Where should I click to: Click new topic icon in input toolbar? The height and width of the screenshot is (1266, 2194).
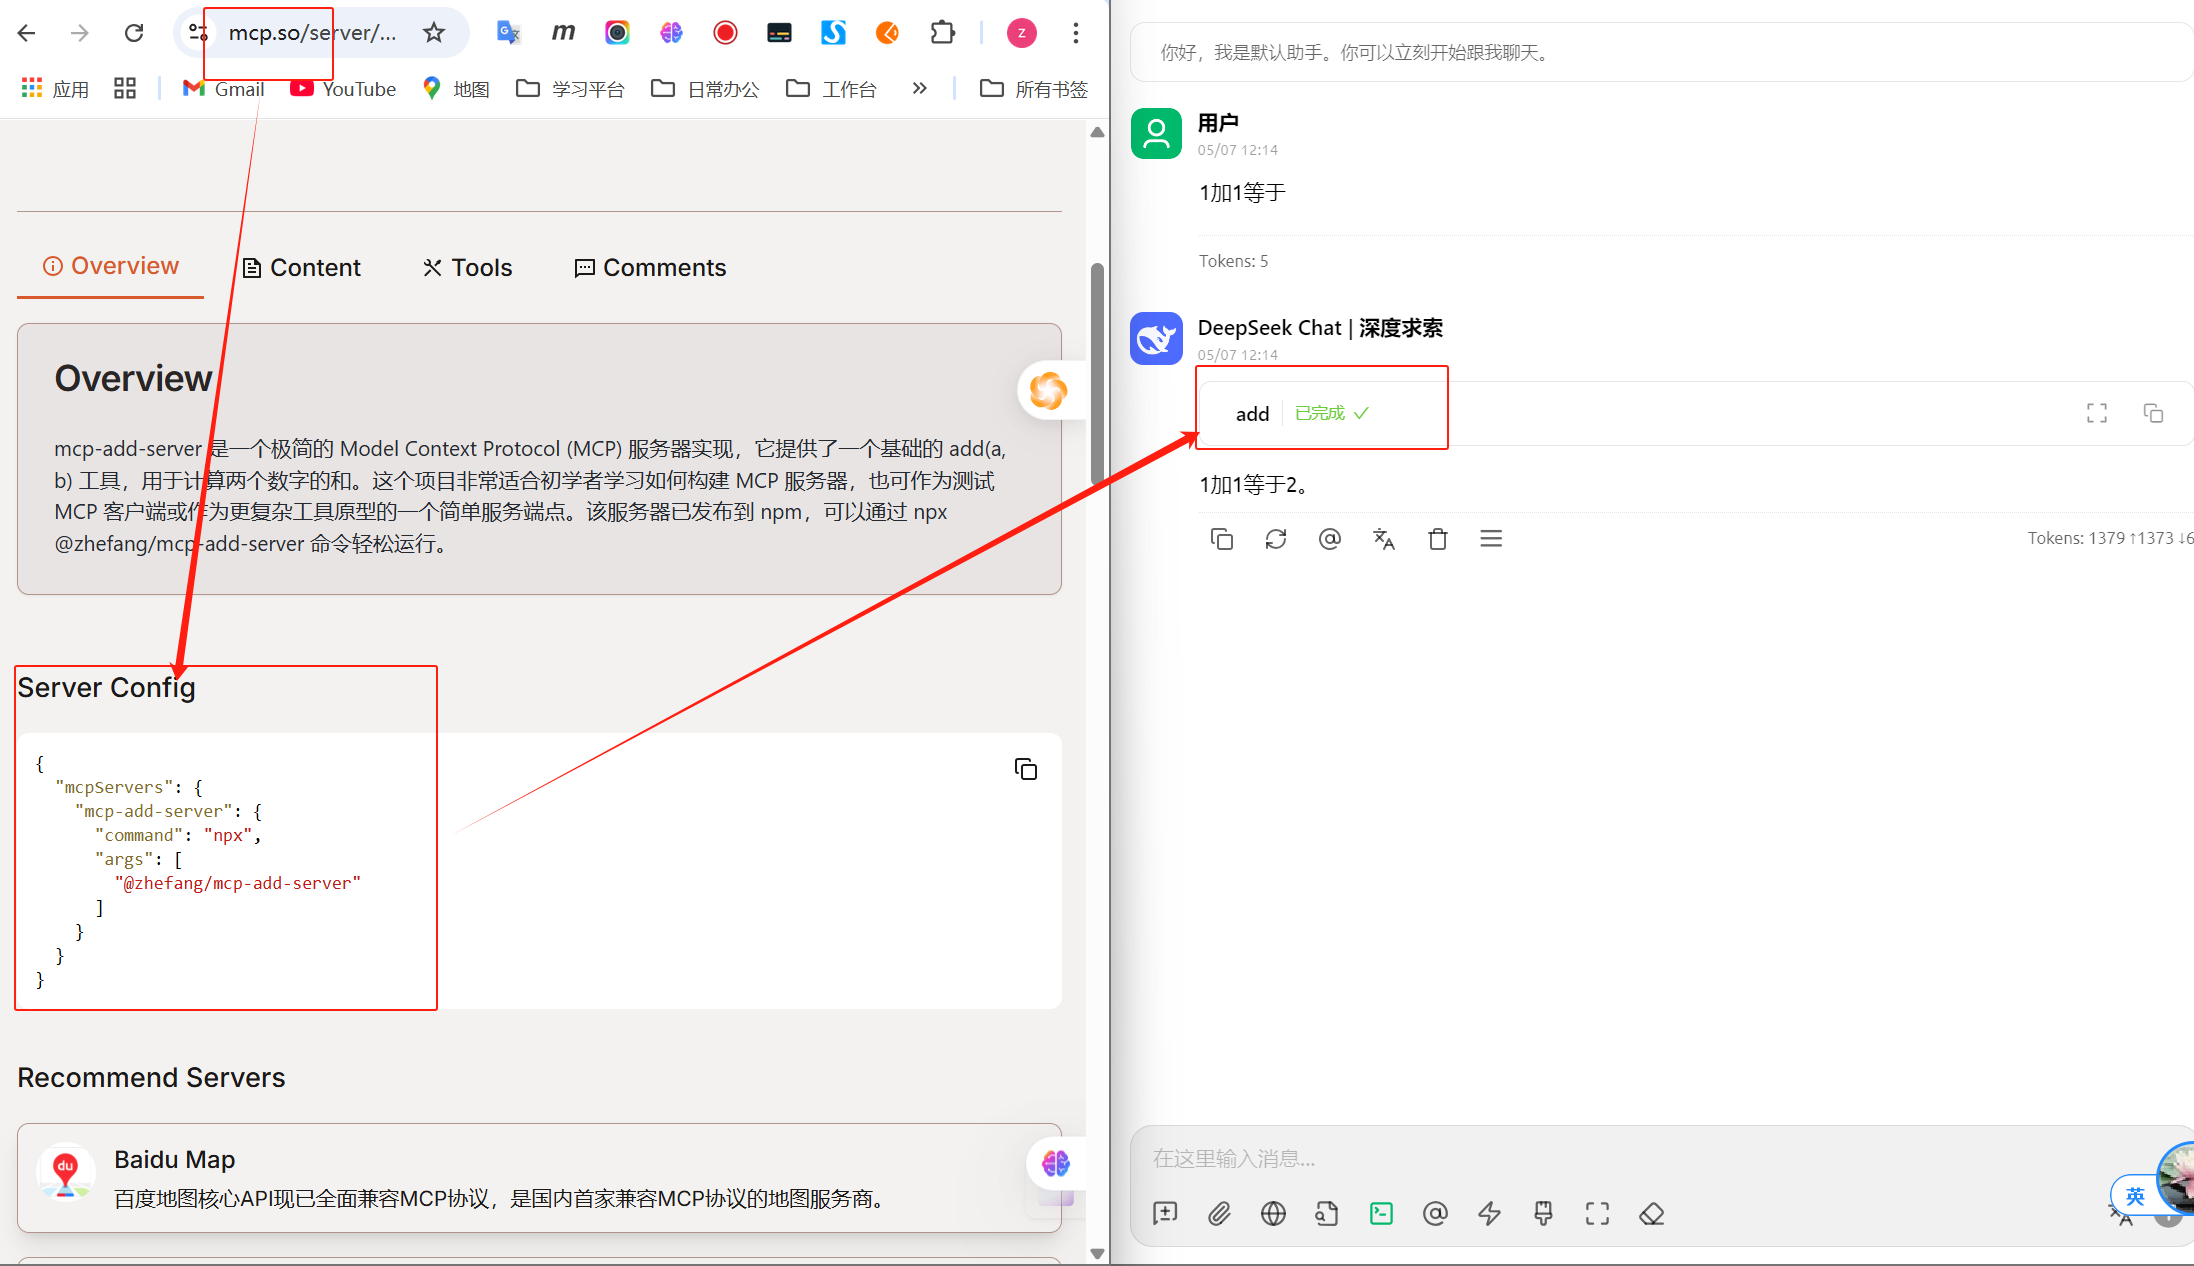(x=1165, y=1214)
